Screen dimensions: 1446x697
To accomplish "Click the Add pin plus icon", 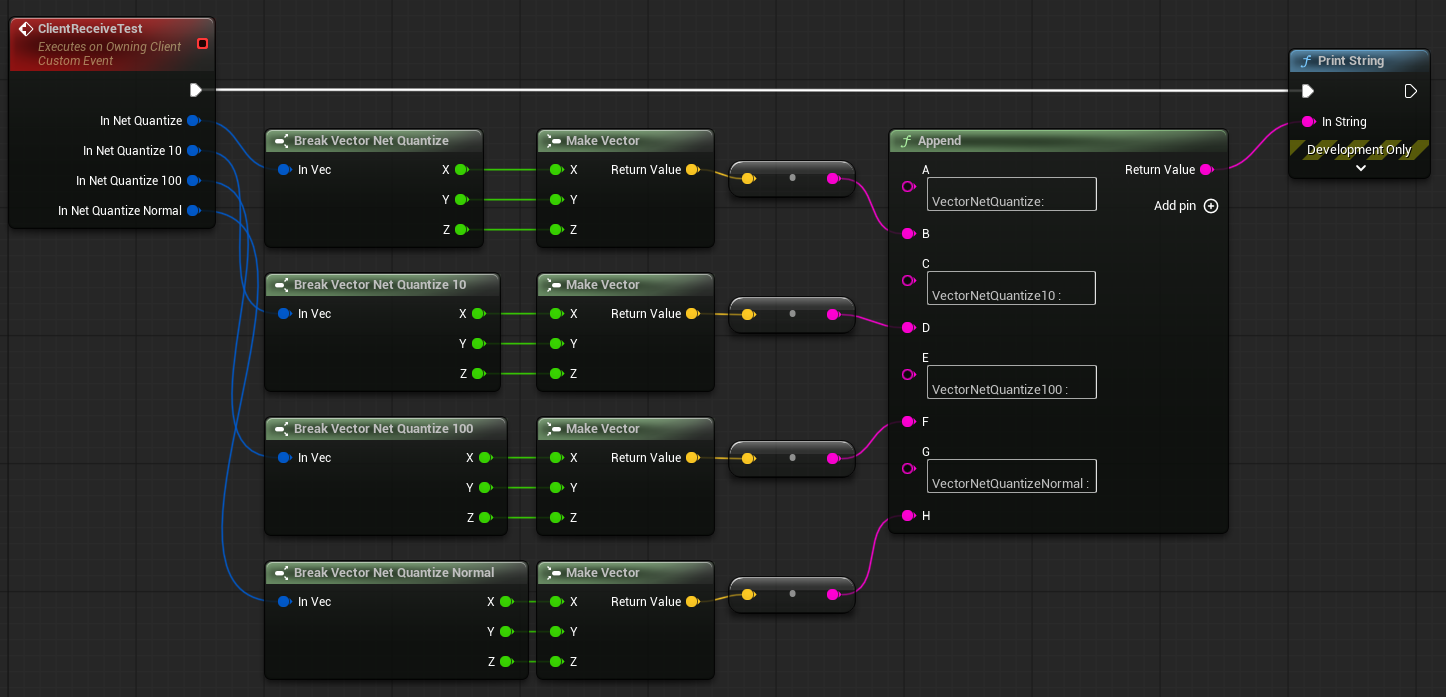I will [x=1211, y=206].
